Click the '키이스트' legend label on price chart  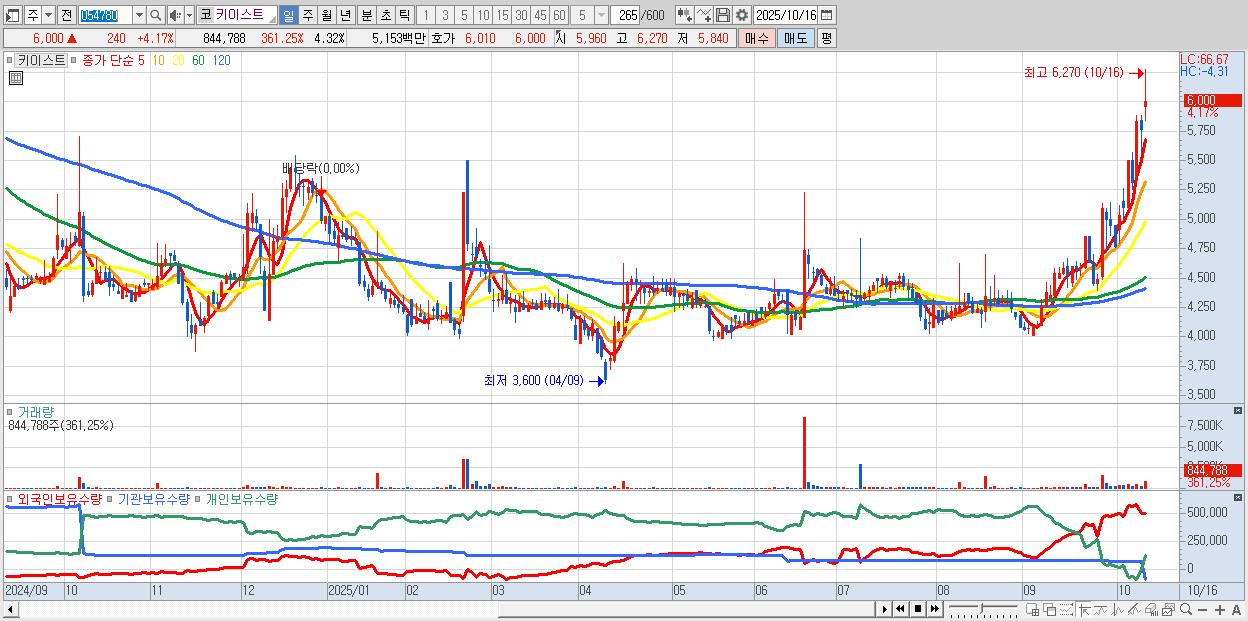pyautogui.click(x=41, y=60)
